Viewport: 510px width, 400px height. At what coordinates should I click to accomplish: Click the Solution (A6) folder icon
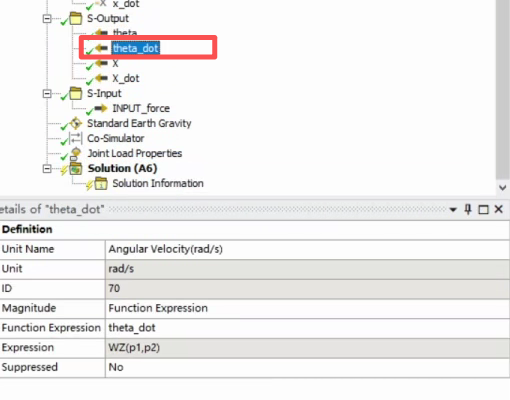[76, 169]
